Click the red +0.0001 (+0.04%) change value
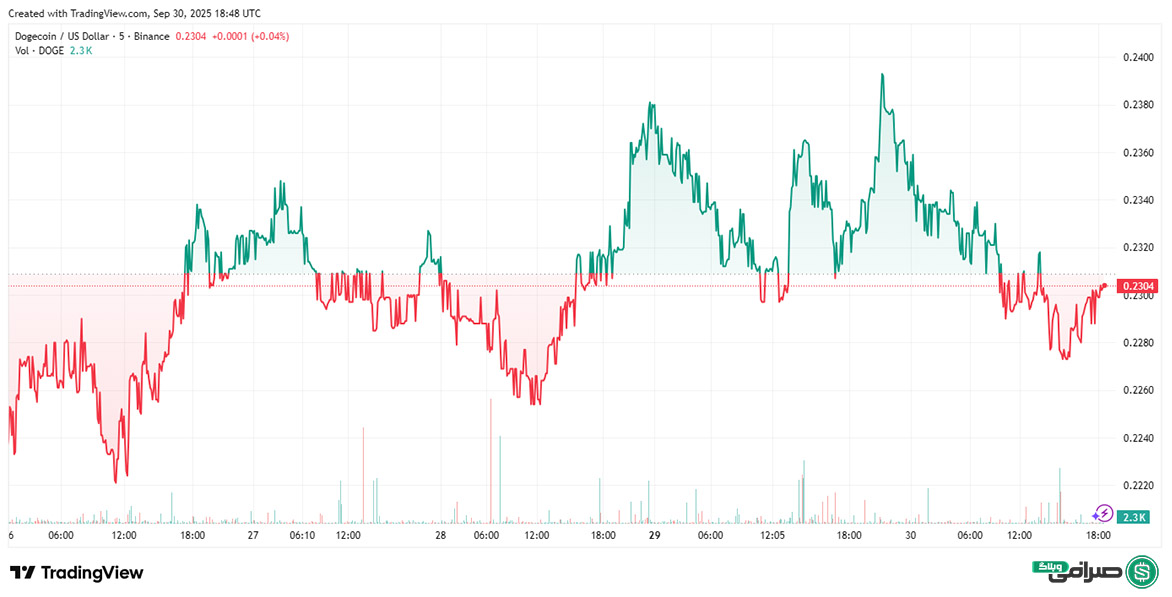 pyautogui.click(x=245, y=36)
